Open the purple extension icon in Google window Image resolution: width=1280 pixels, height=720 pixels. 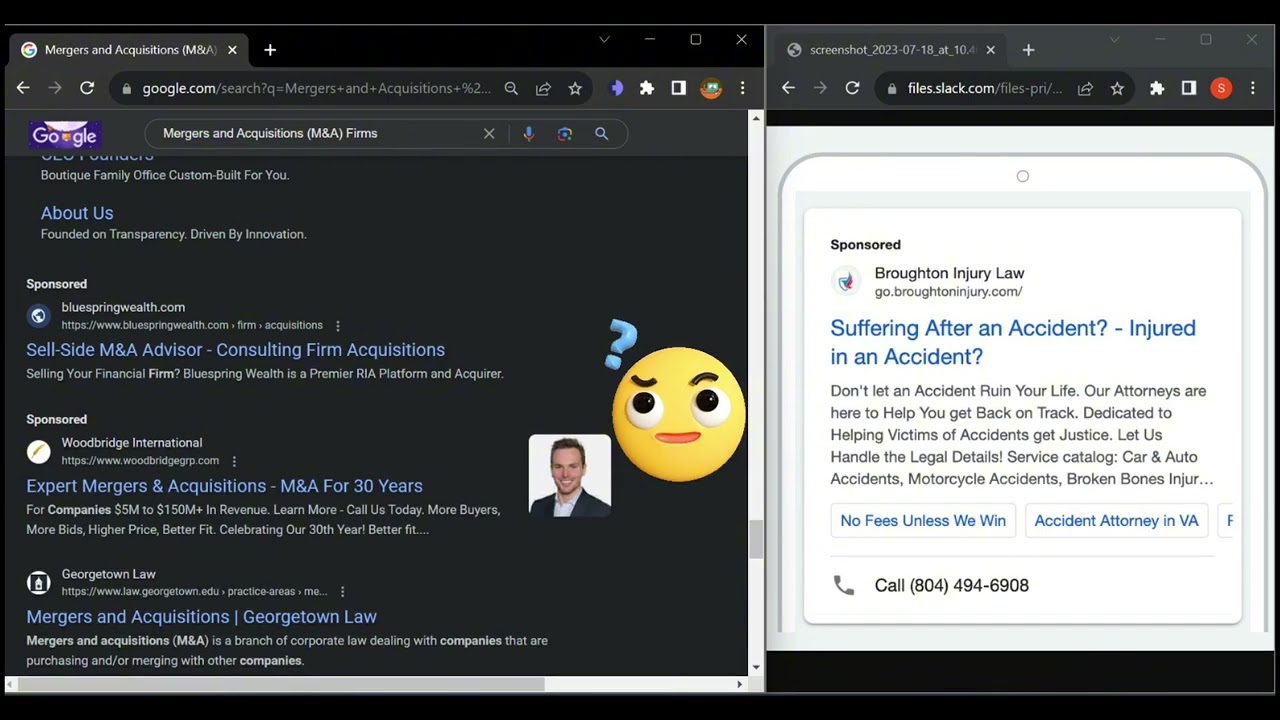616,88
